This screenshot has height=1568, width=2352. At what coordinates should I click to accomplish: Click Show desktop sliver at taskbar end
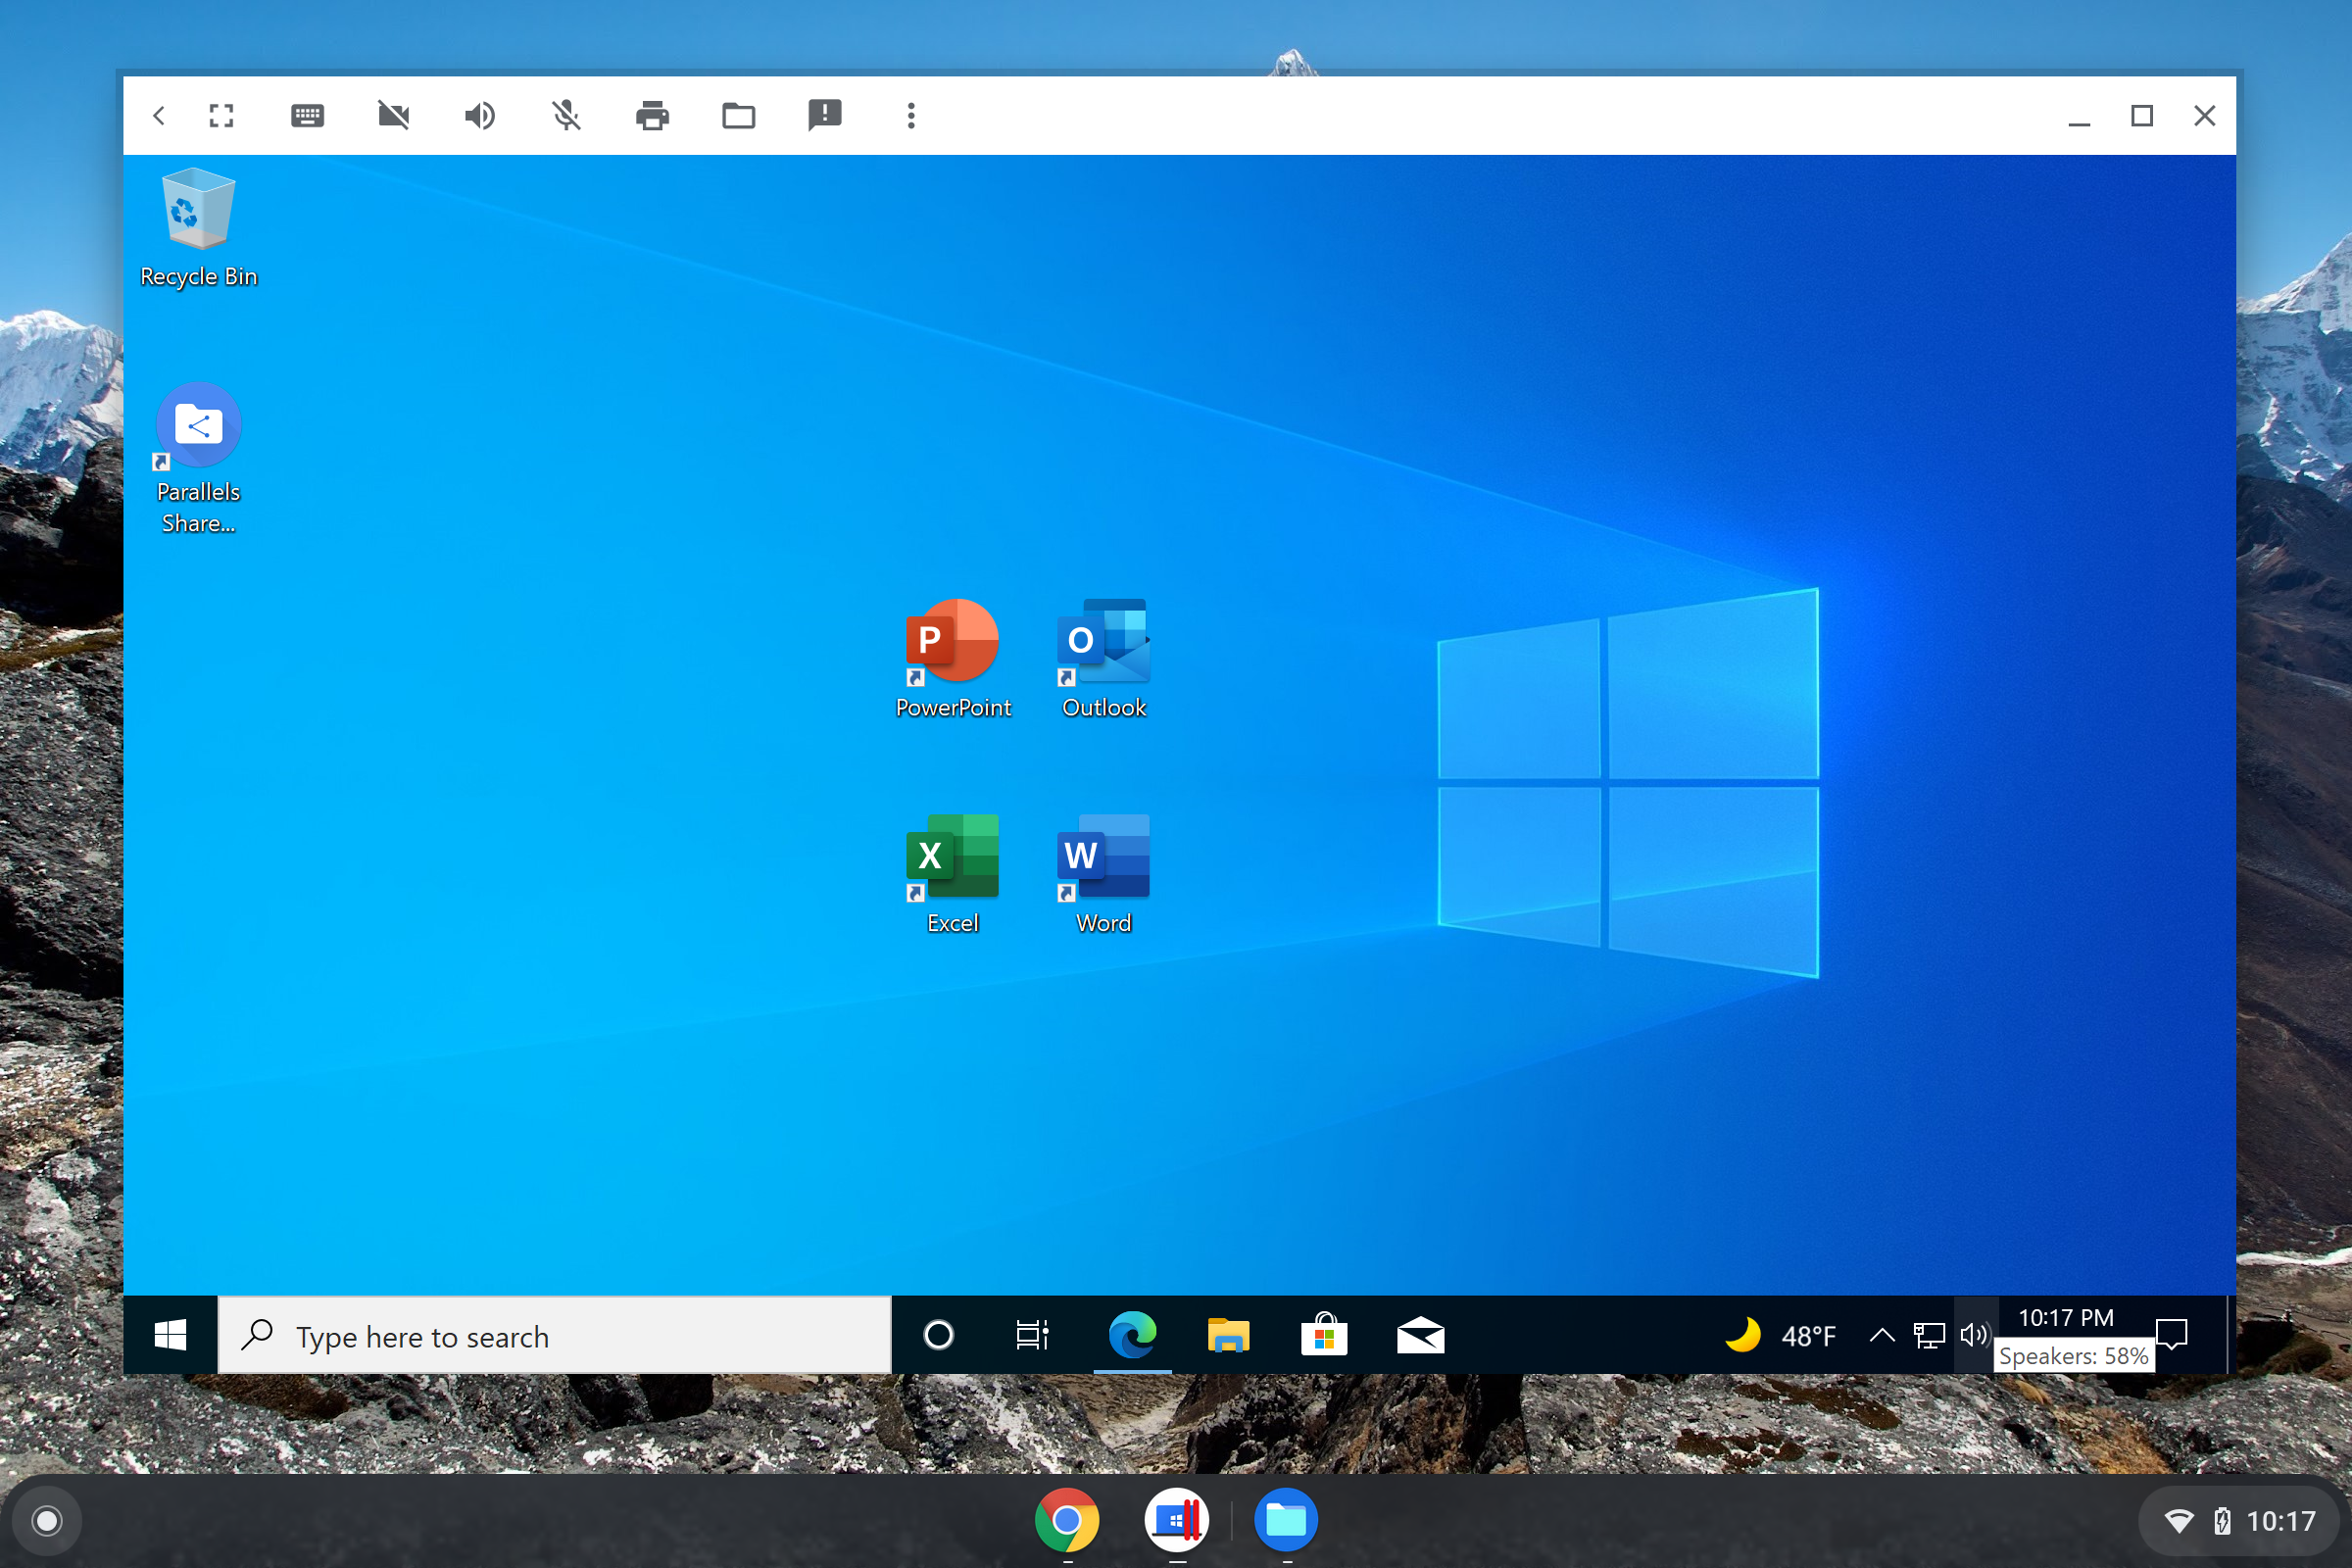[x=2231, y=1335]
